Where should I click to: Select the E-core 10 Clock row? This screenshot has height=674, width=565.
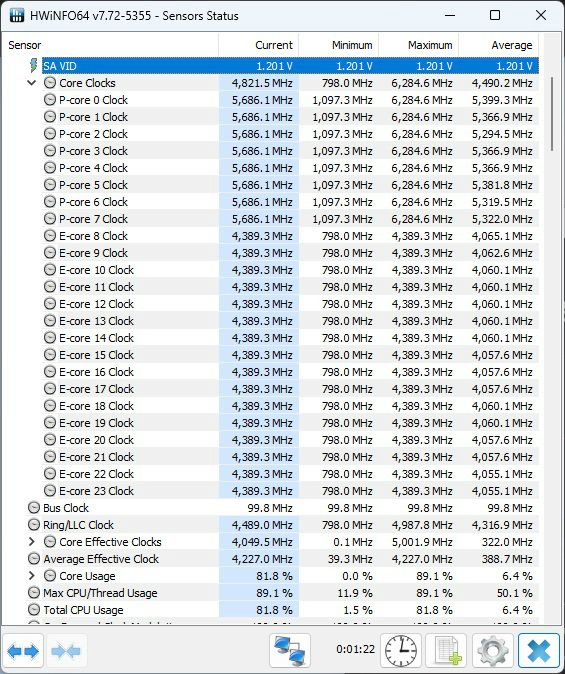(x=290, y=270)
